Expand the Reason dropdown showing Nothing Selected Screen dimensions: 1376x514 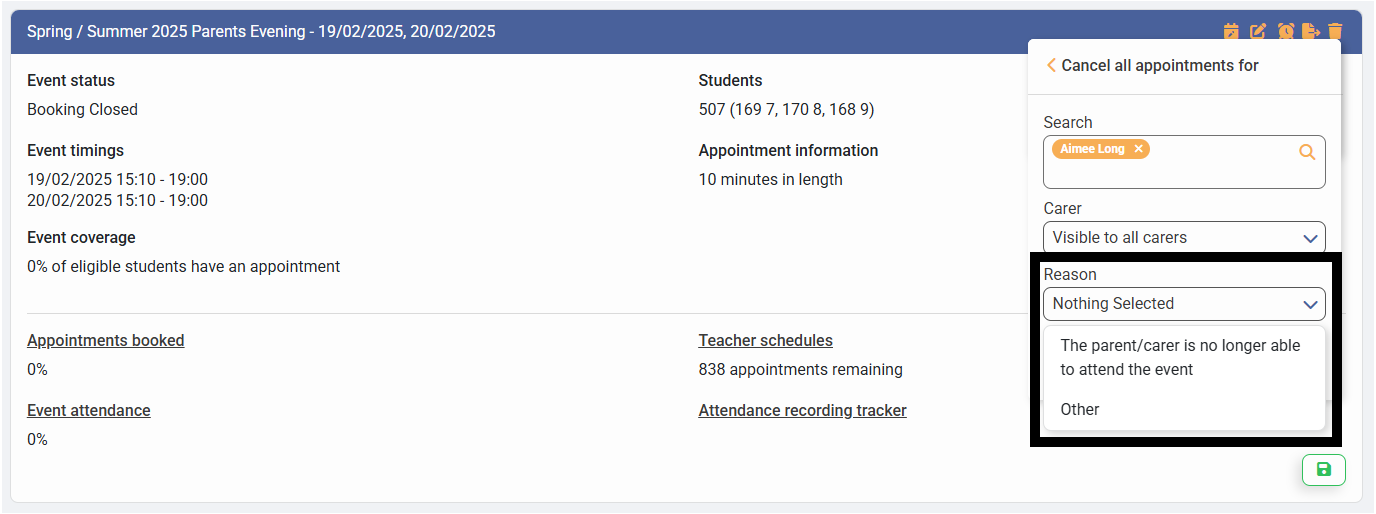[1184, 304]
